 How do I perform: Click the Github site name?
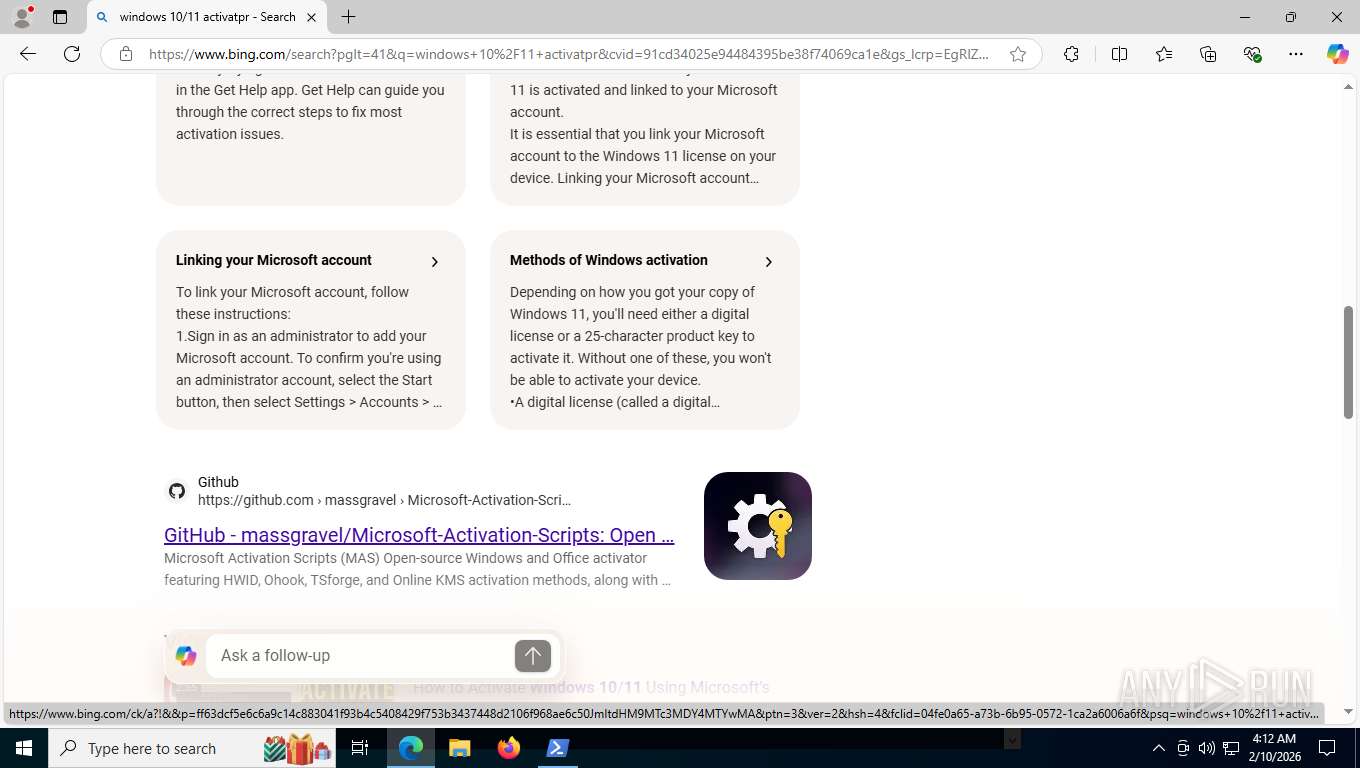point(218,482)
